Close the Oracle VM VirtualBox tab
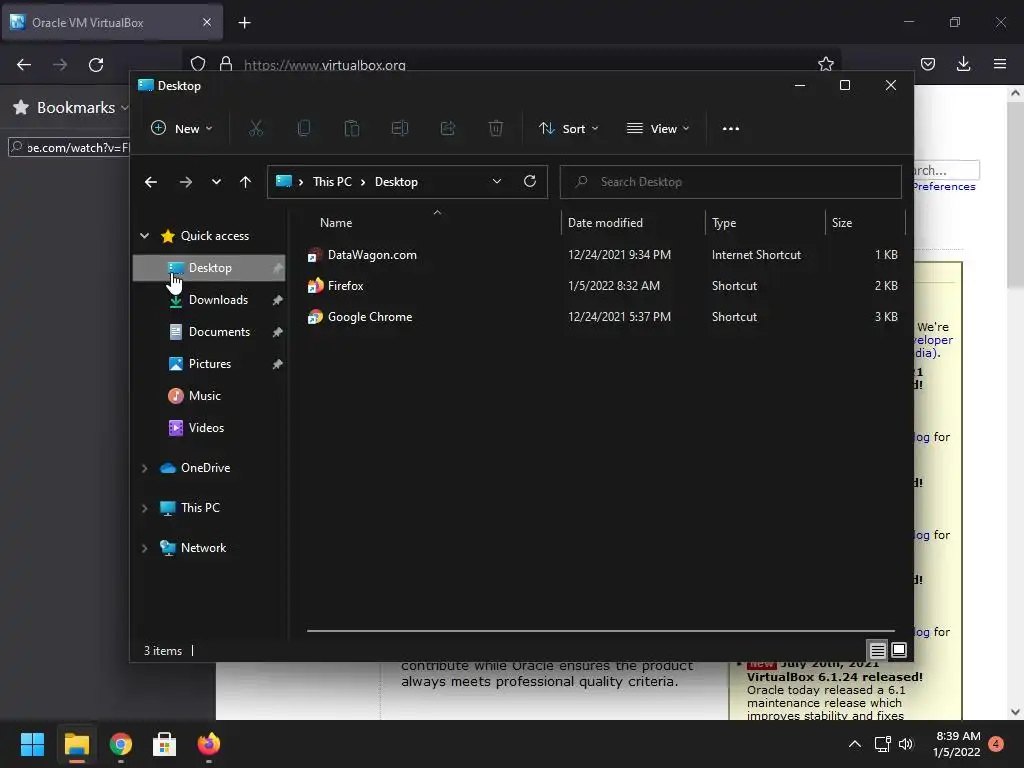Screen dimensions: 1024x768 (x=206, y=22)
